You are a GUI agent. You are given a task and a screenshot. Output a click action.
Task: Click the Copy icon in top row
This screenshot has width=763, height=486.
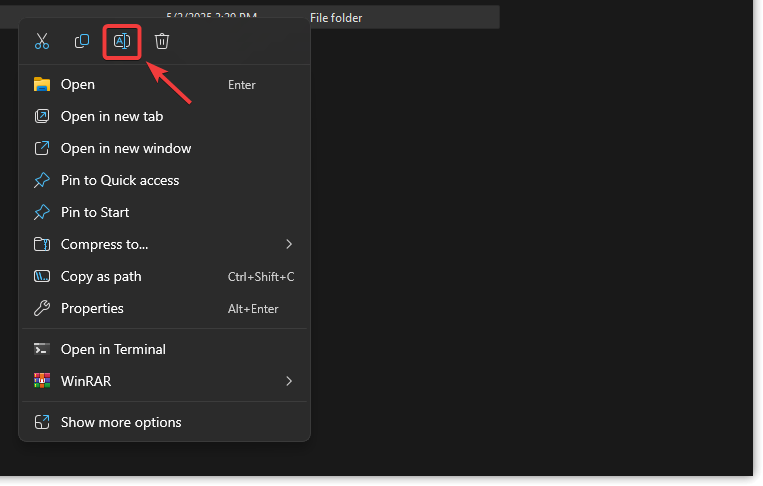pyautogui.click(x=82, y=41)
